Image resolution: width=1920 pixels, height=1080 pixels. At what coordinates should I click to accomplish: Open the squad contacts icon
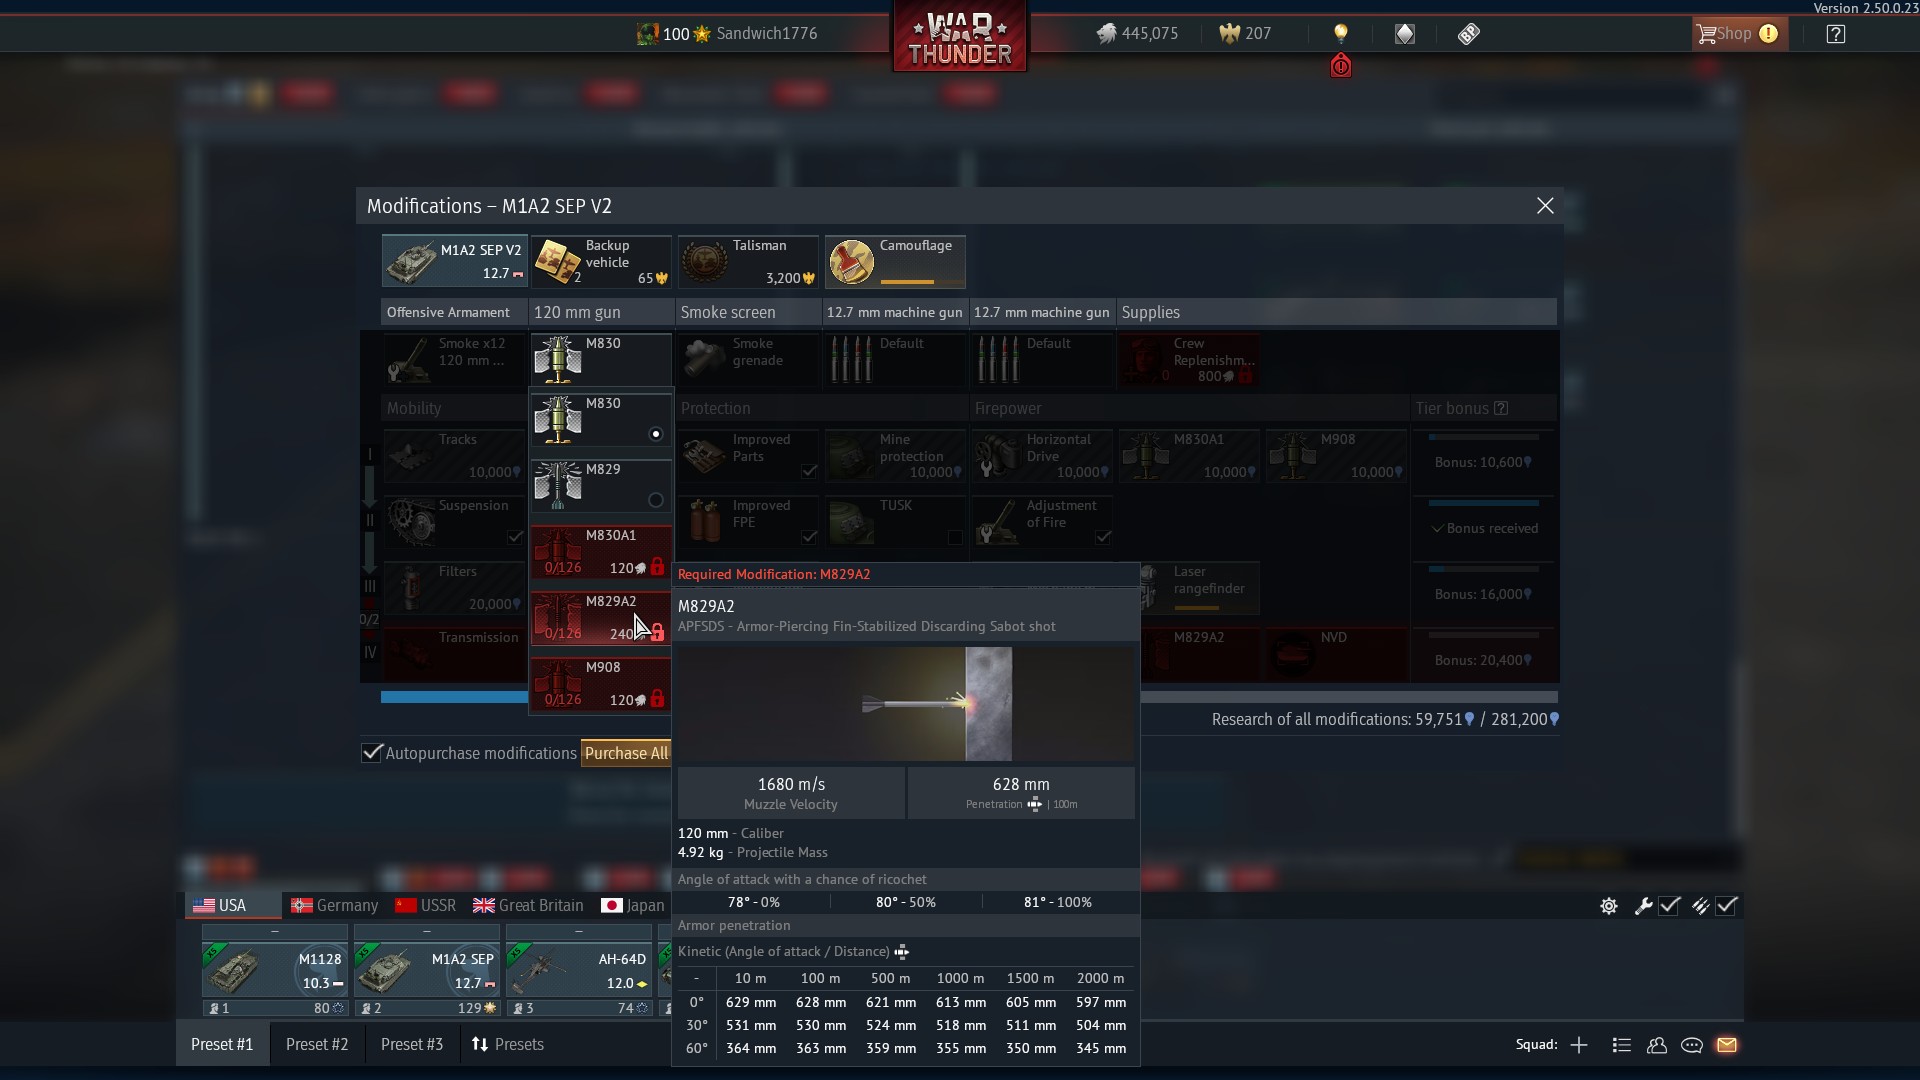click(x=1657, y=1045)
